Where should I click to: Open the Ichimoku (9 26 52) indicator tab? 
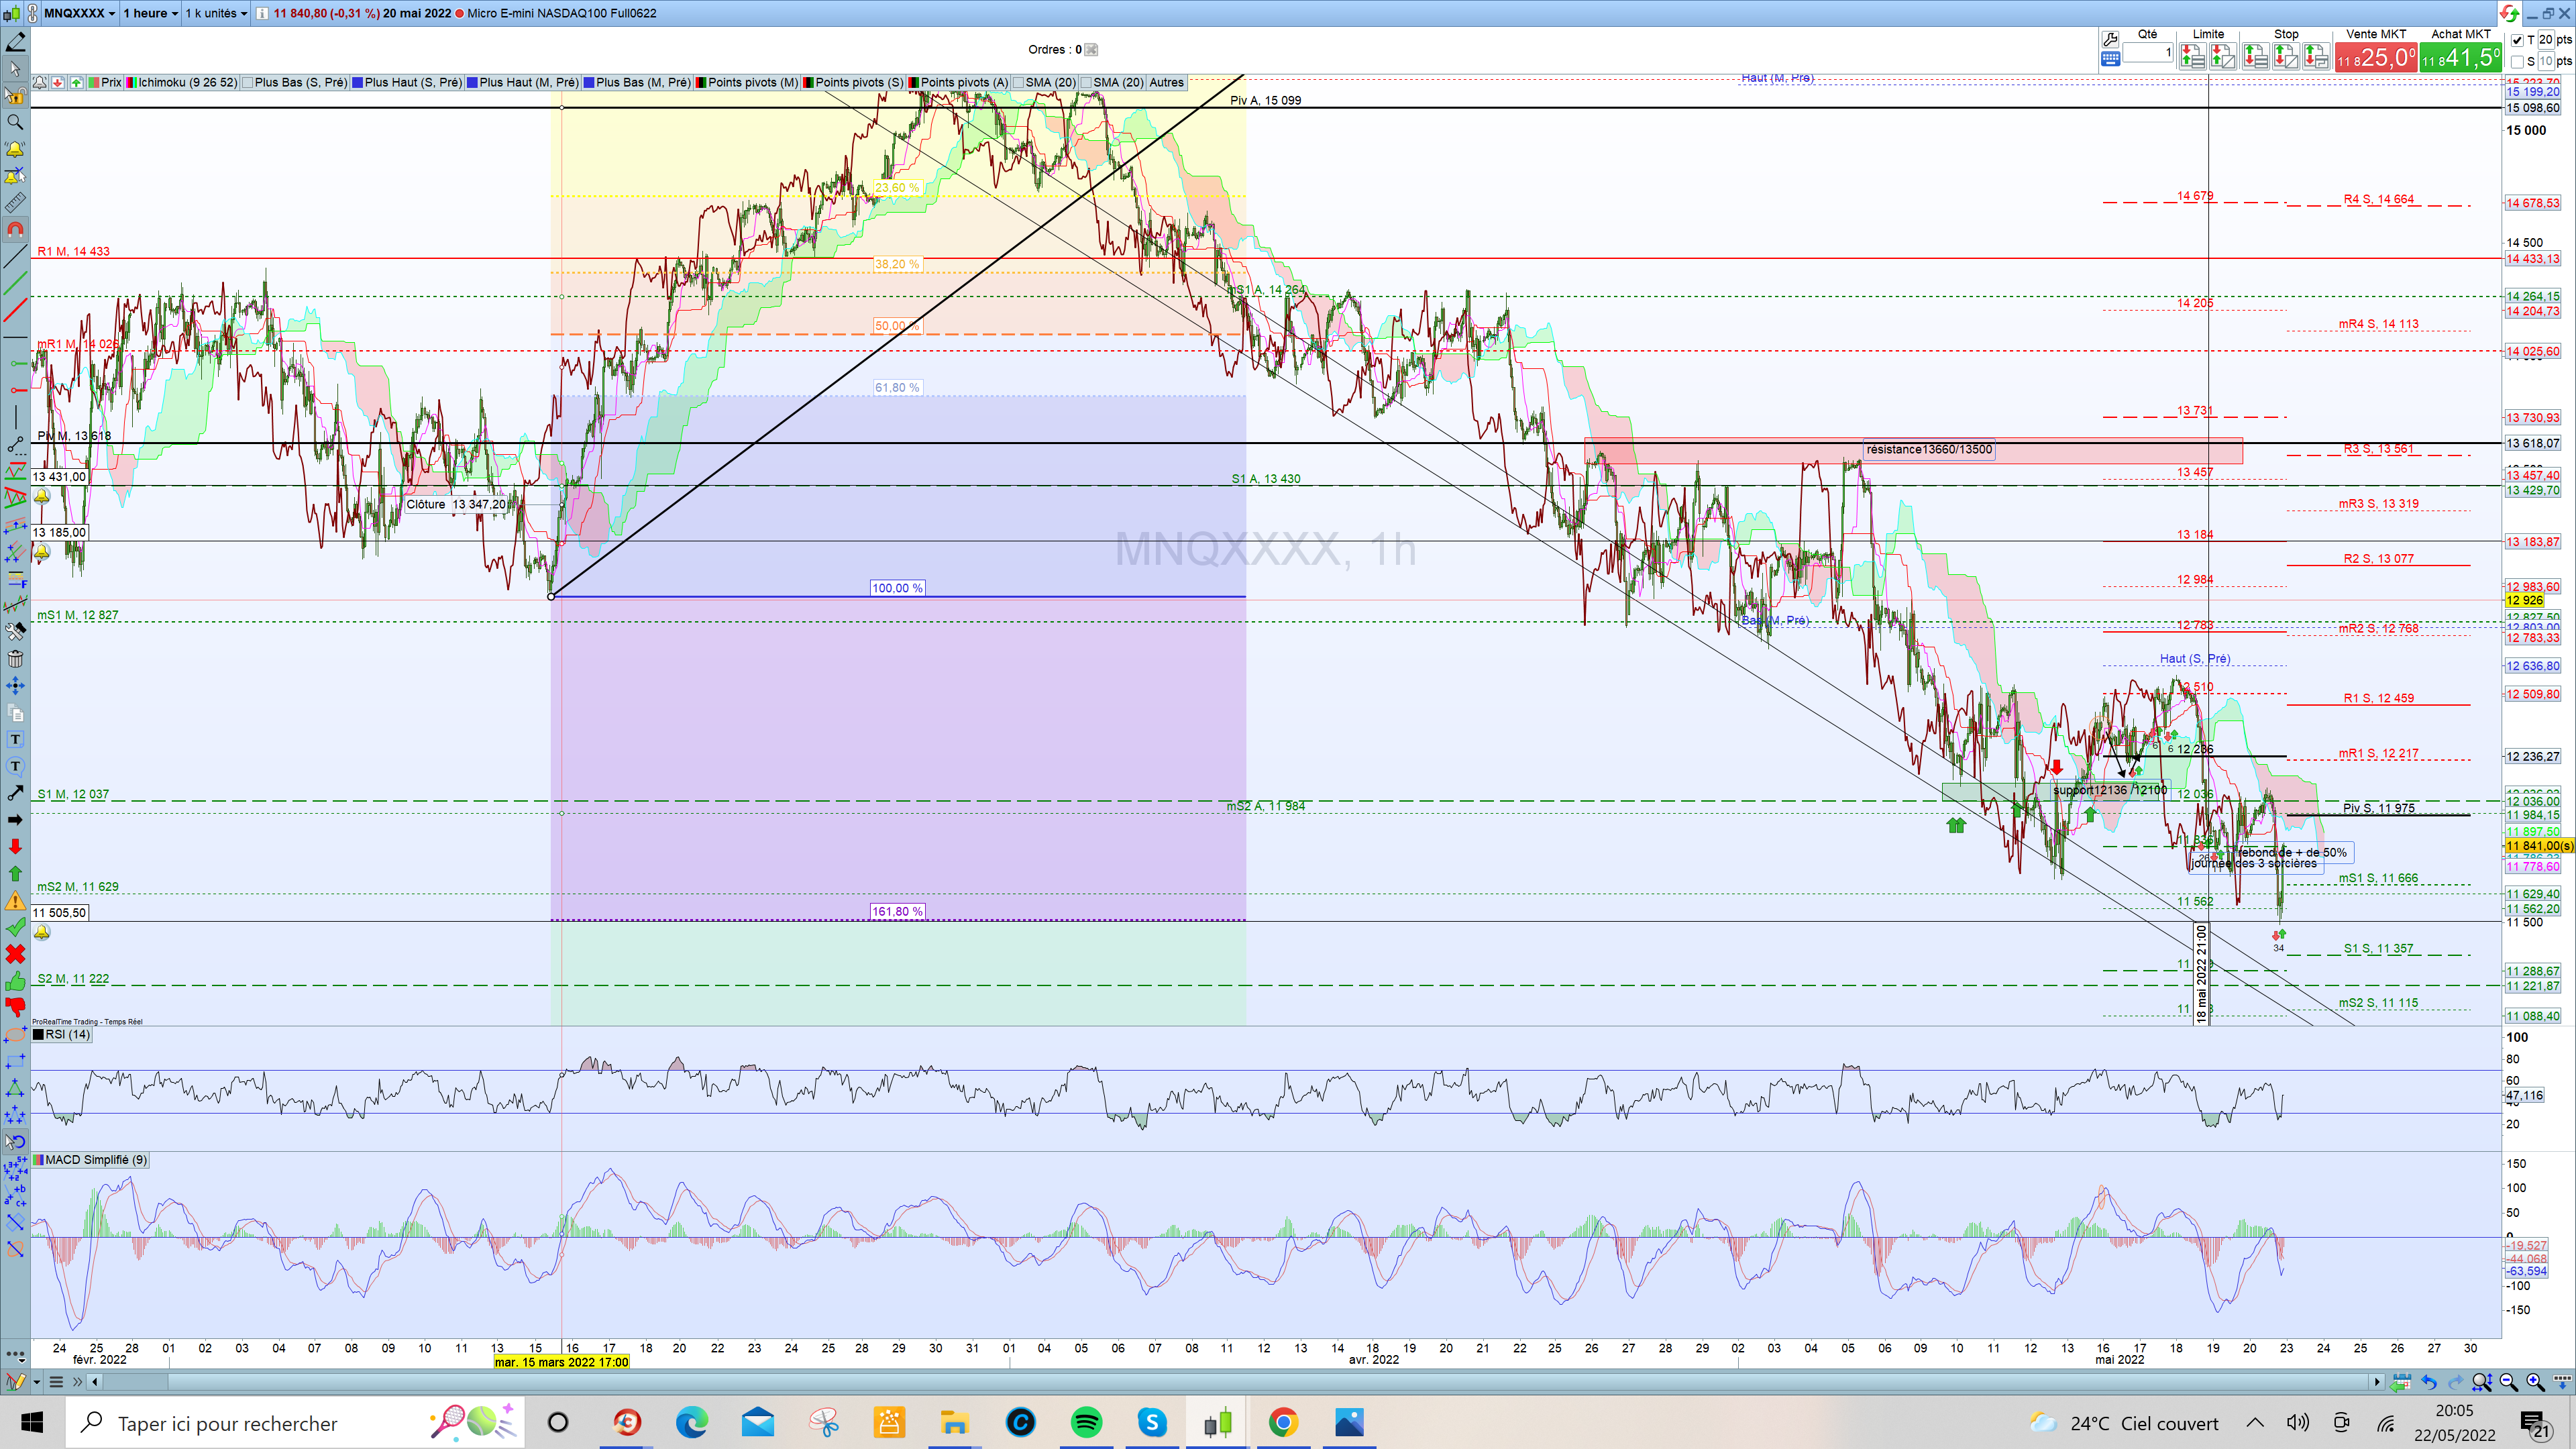pos(187,83)
